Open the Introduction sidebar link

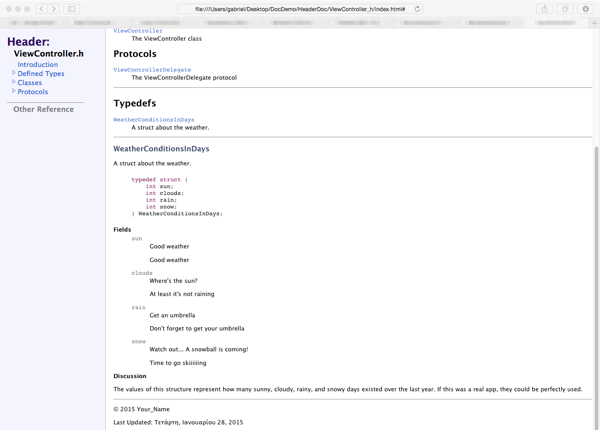click(37, 64)
